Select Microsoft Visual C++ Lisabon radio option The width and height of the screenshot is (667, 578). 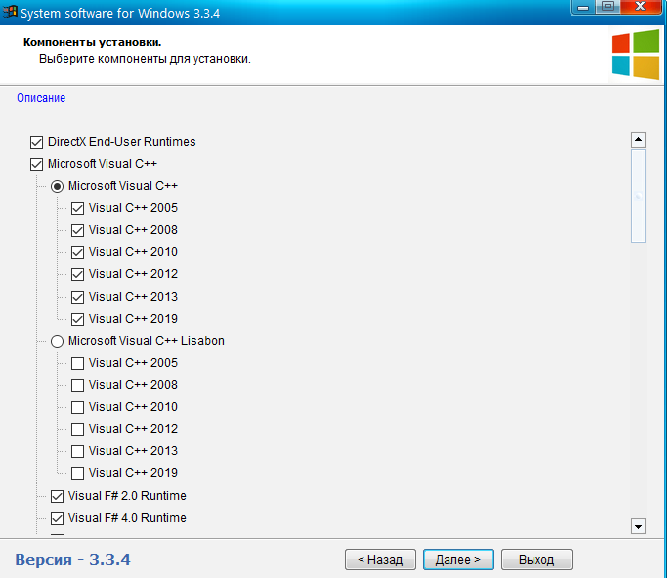[x=57, y=341]
